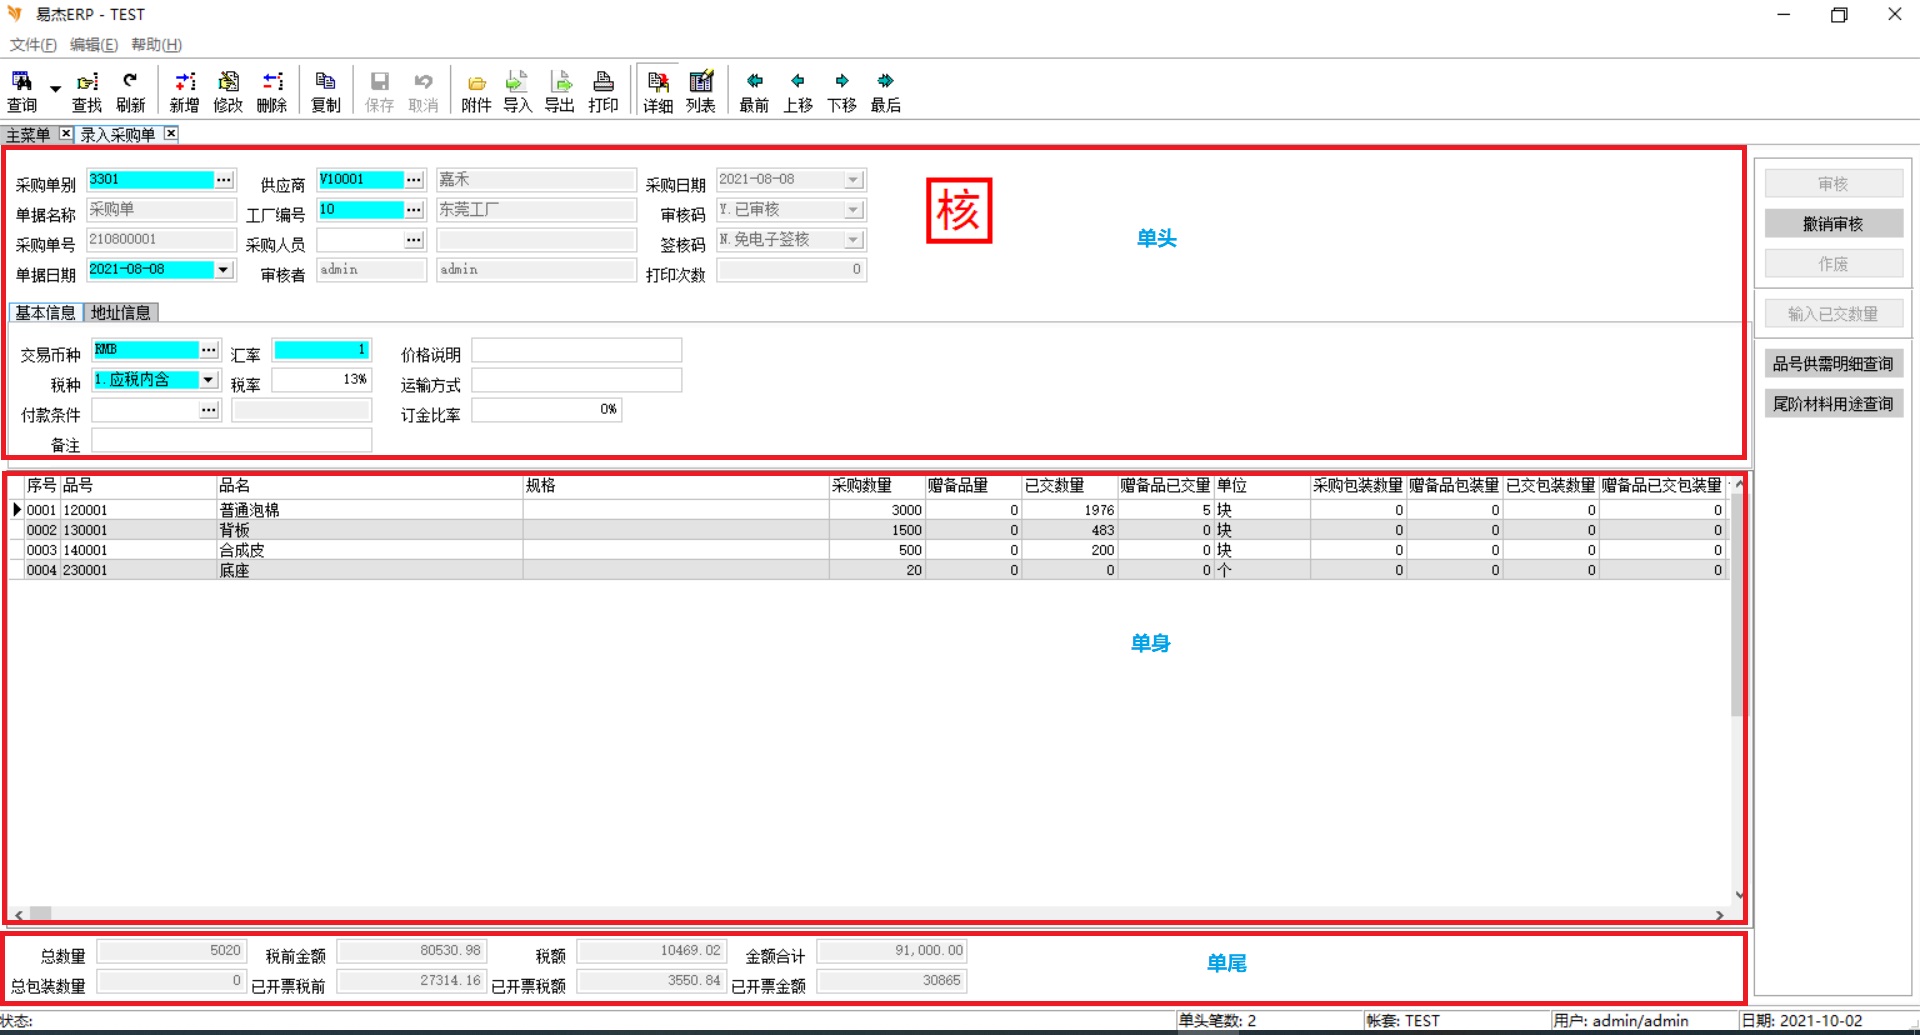
Task: Go to 最后 (Last) record icon
Action: [885, 91]
